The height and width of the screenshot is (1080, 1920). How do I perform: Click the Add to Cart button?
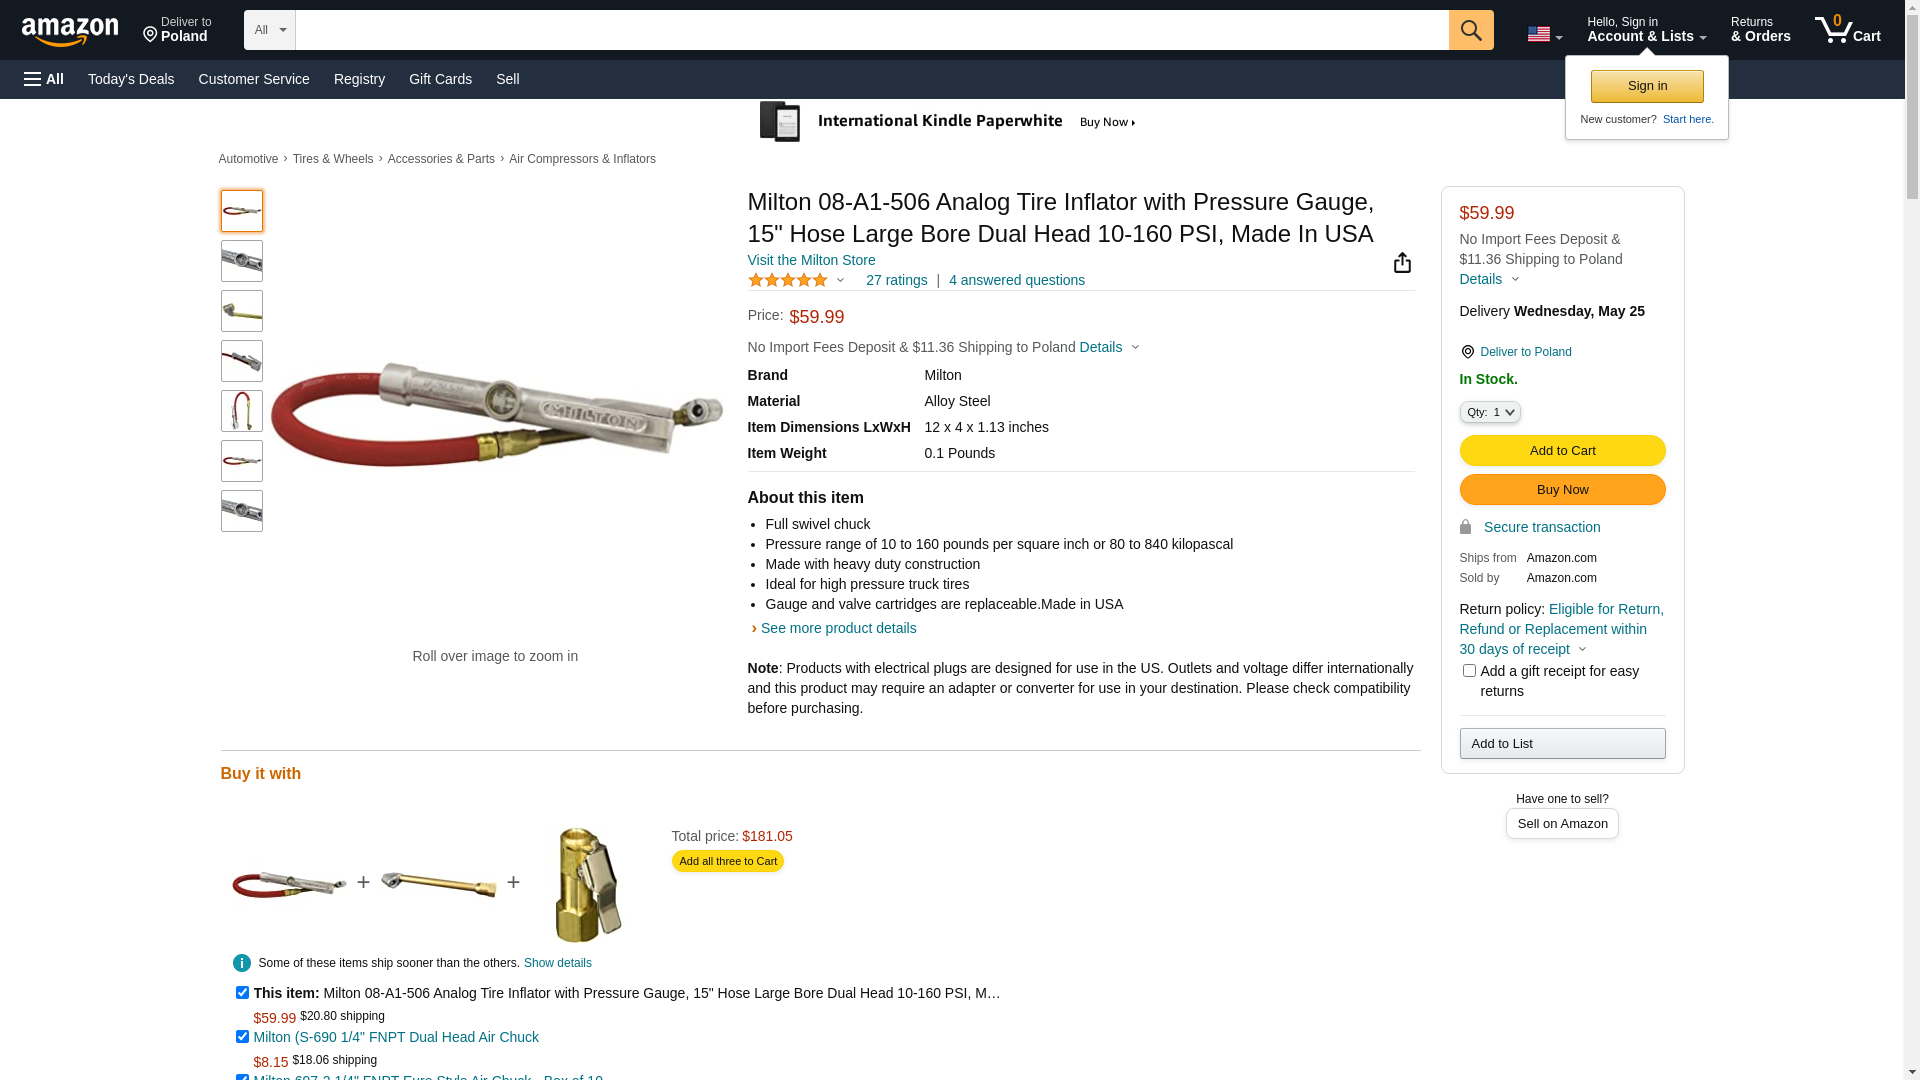click(1562, 451)
